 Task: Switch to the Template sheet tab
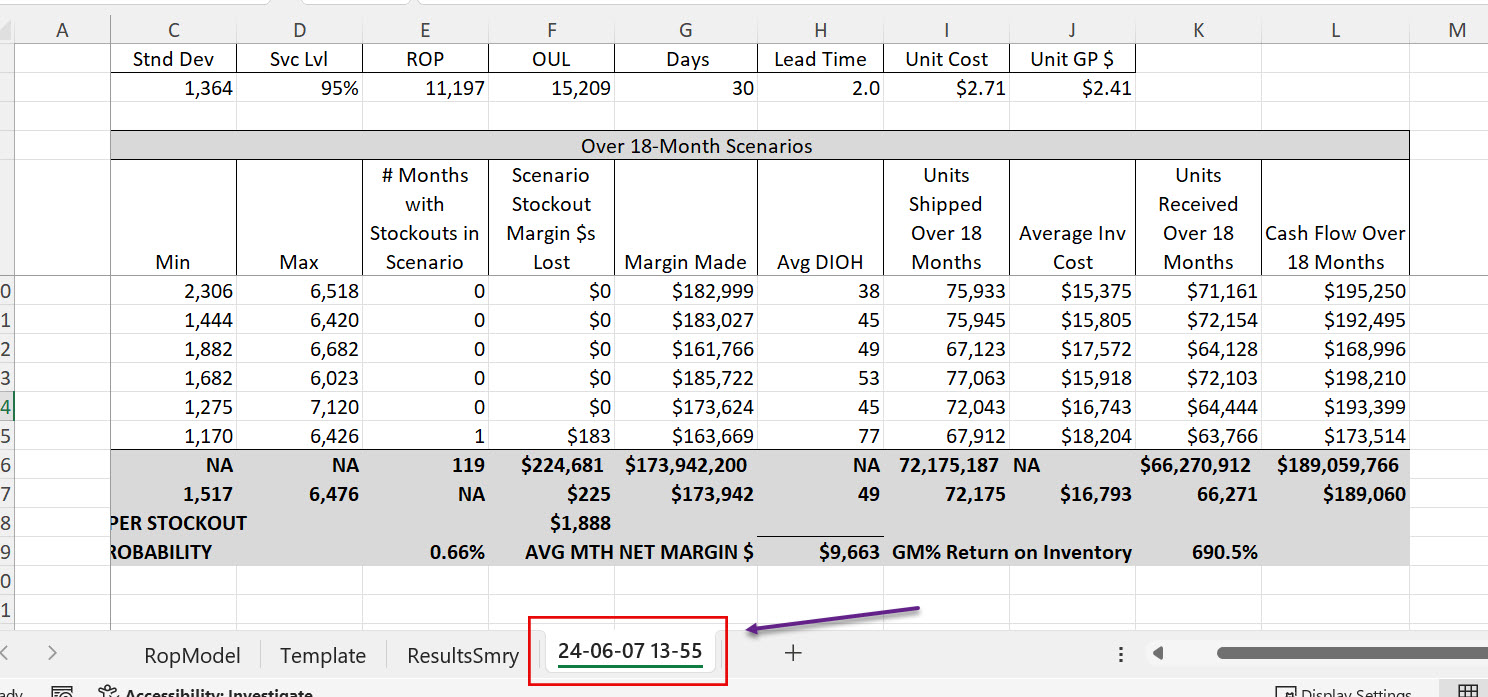[x=322, y=655]
